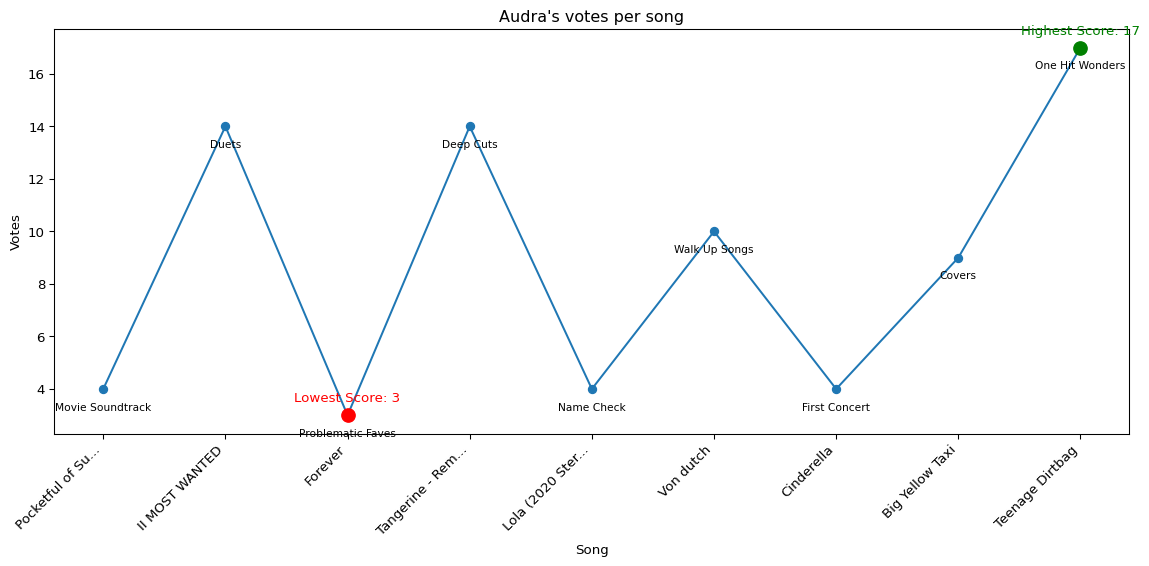Viewport: 1149px width, 566px height.
Task: Click the "Highest Score: 17" annotation
Action: click(1080, 31)
